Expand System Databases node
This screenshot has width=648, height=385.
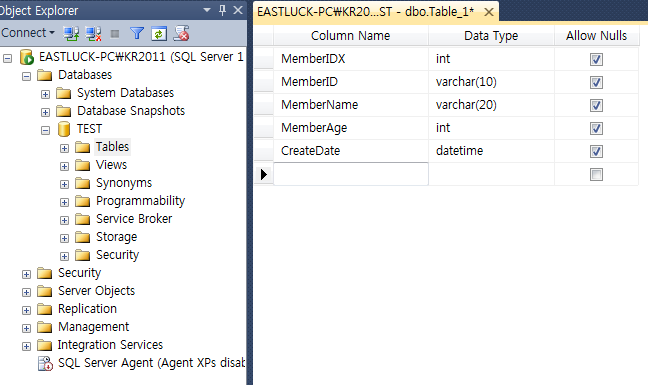click(45, 95)
